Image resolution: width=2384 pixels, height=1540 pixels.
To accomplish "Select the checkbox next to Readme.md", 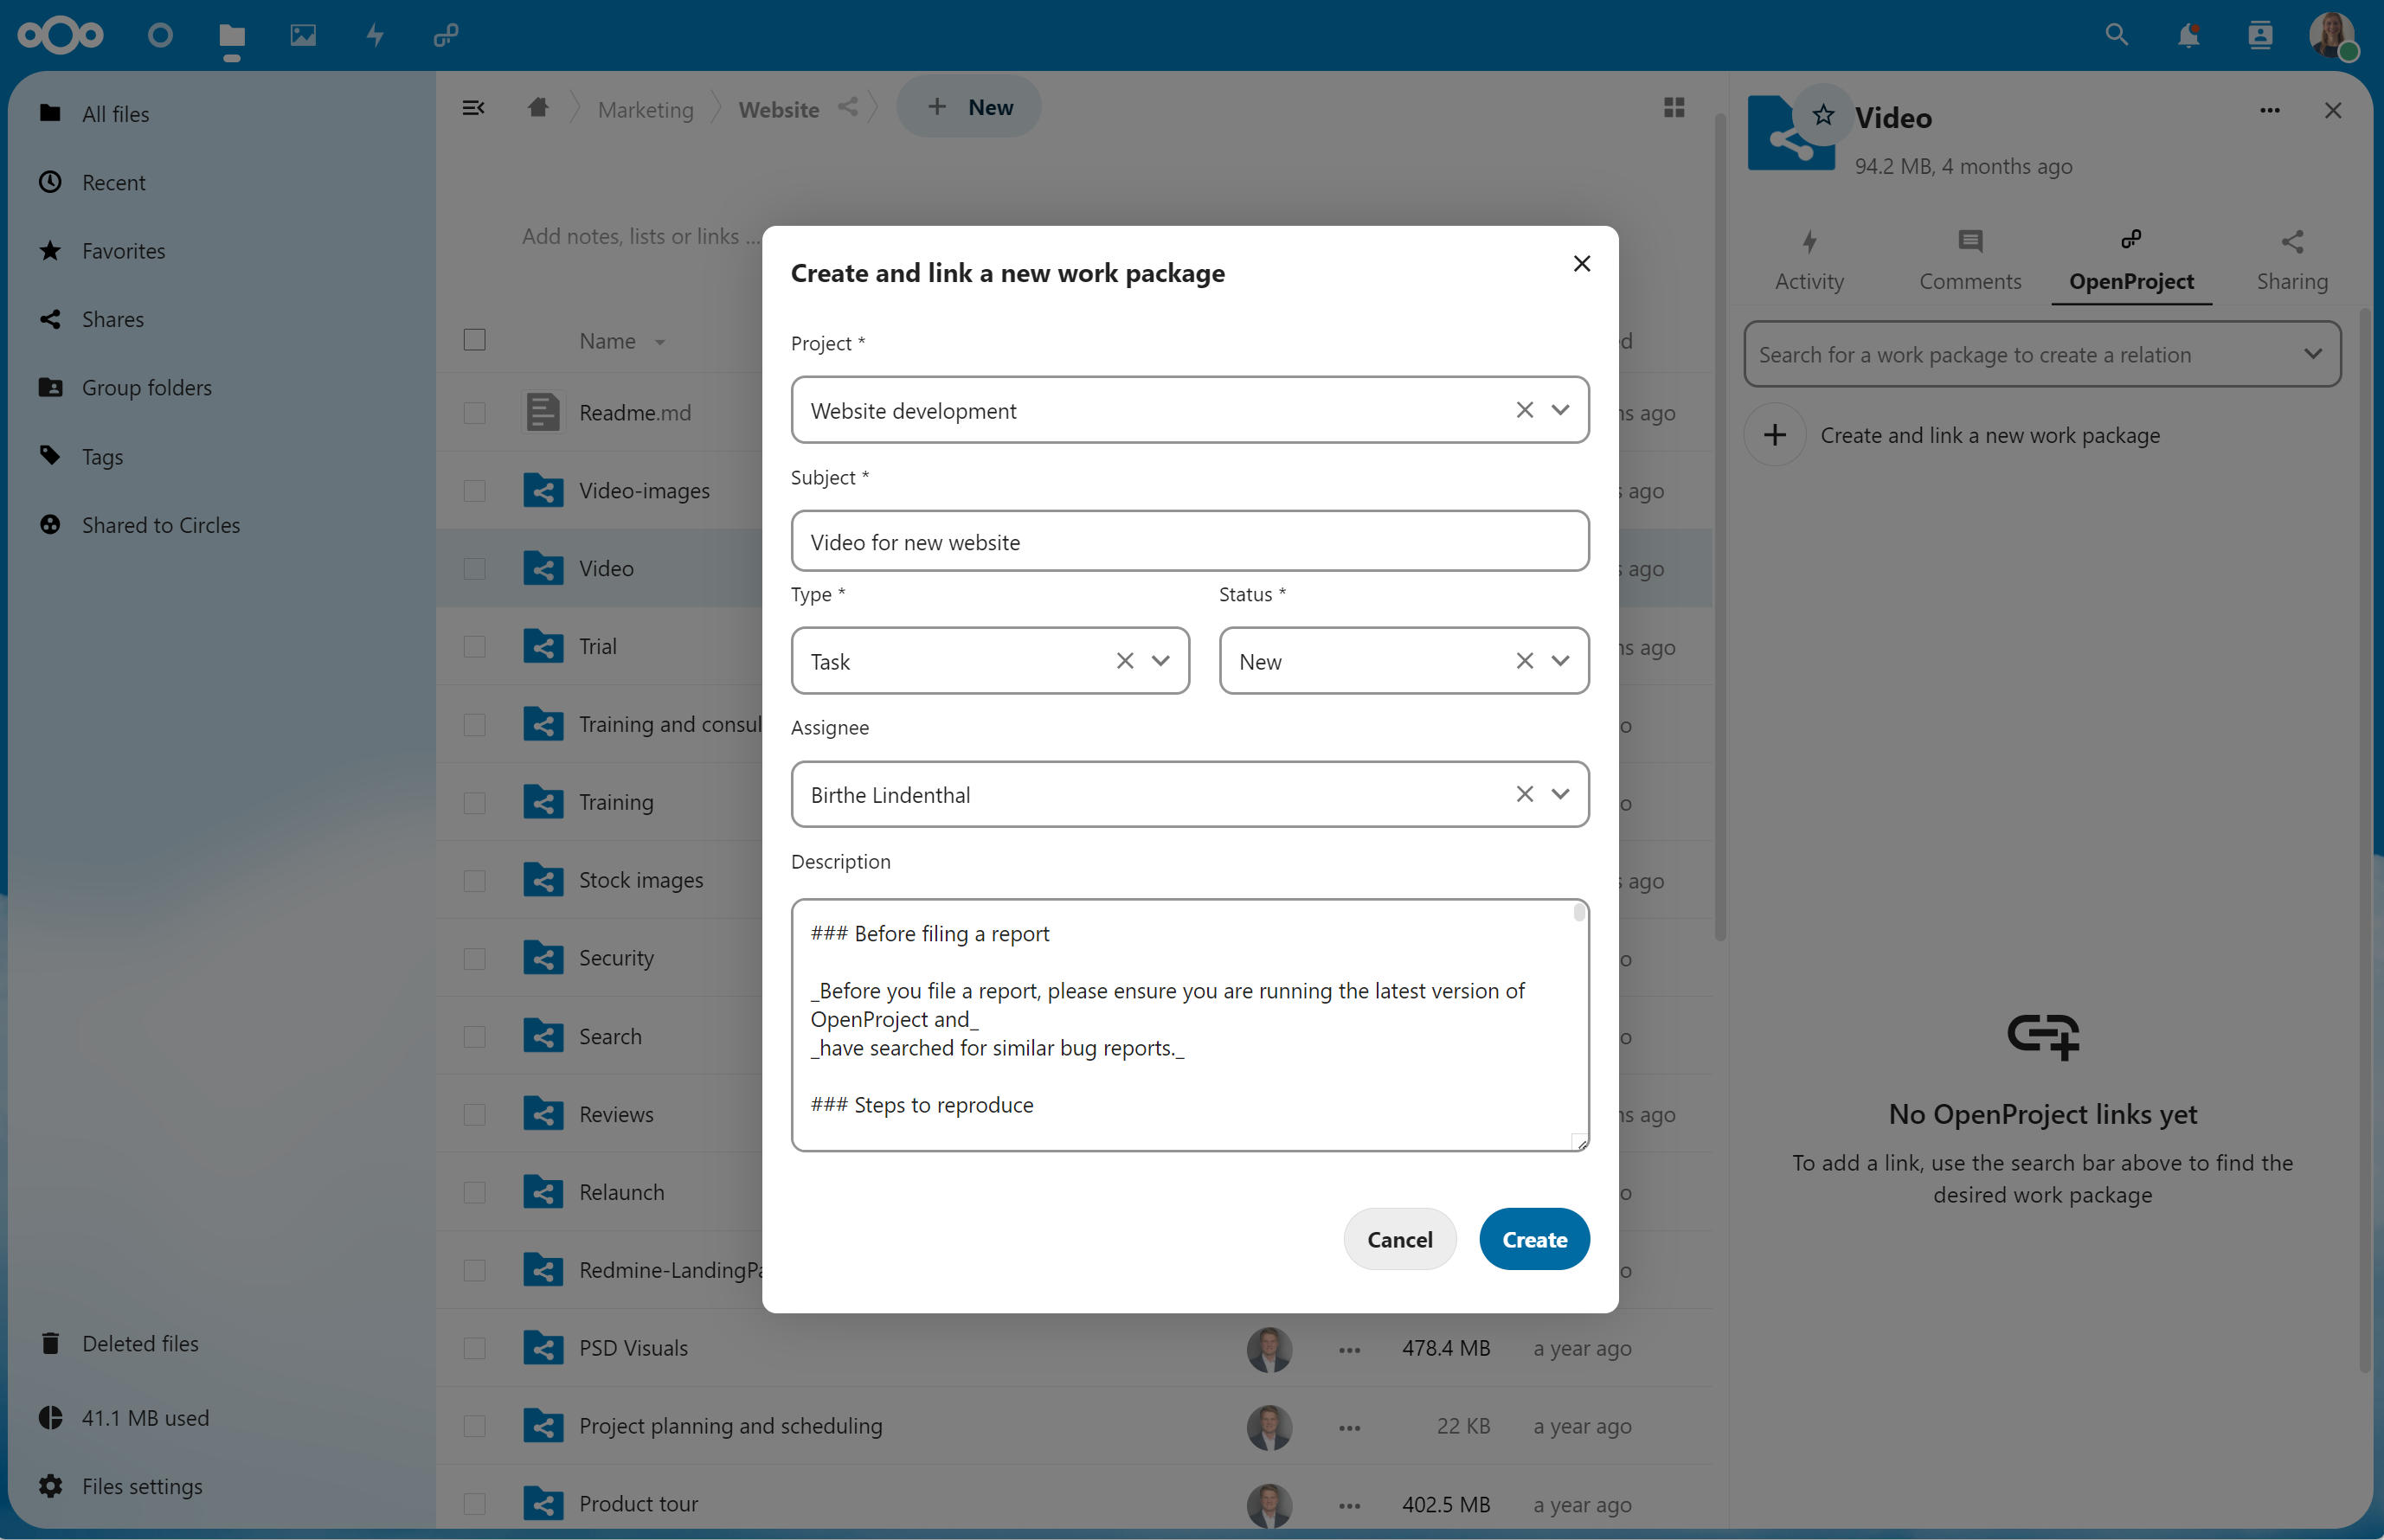I will click(475, 412).
